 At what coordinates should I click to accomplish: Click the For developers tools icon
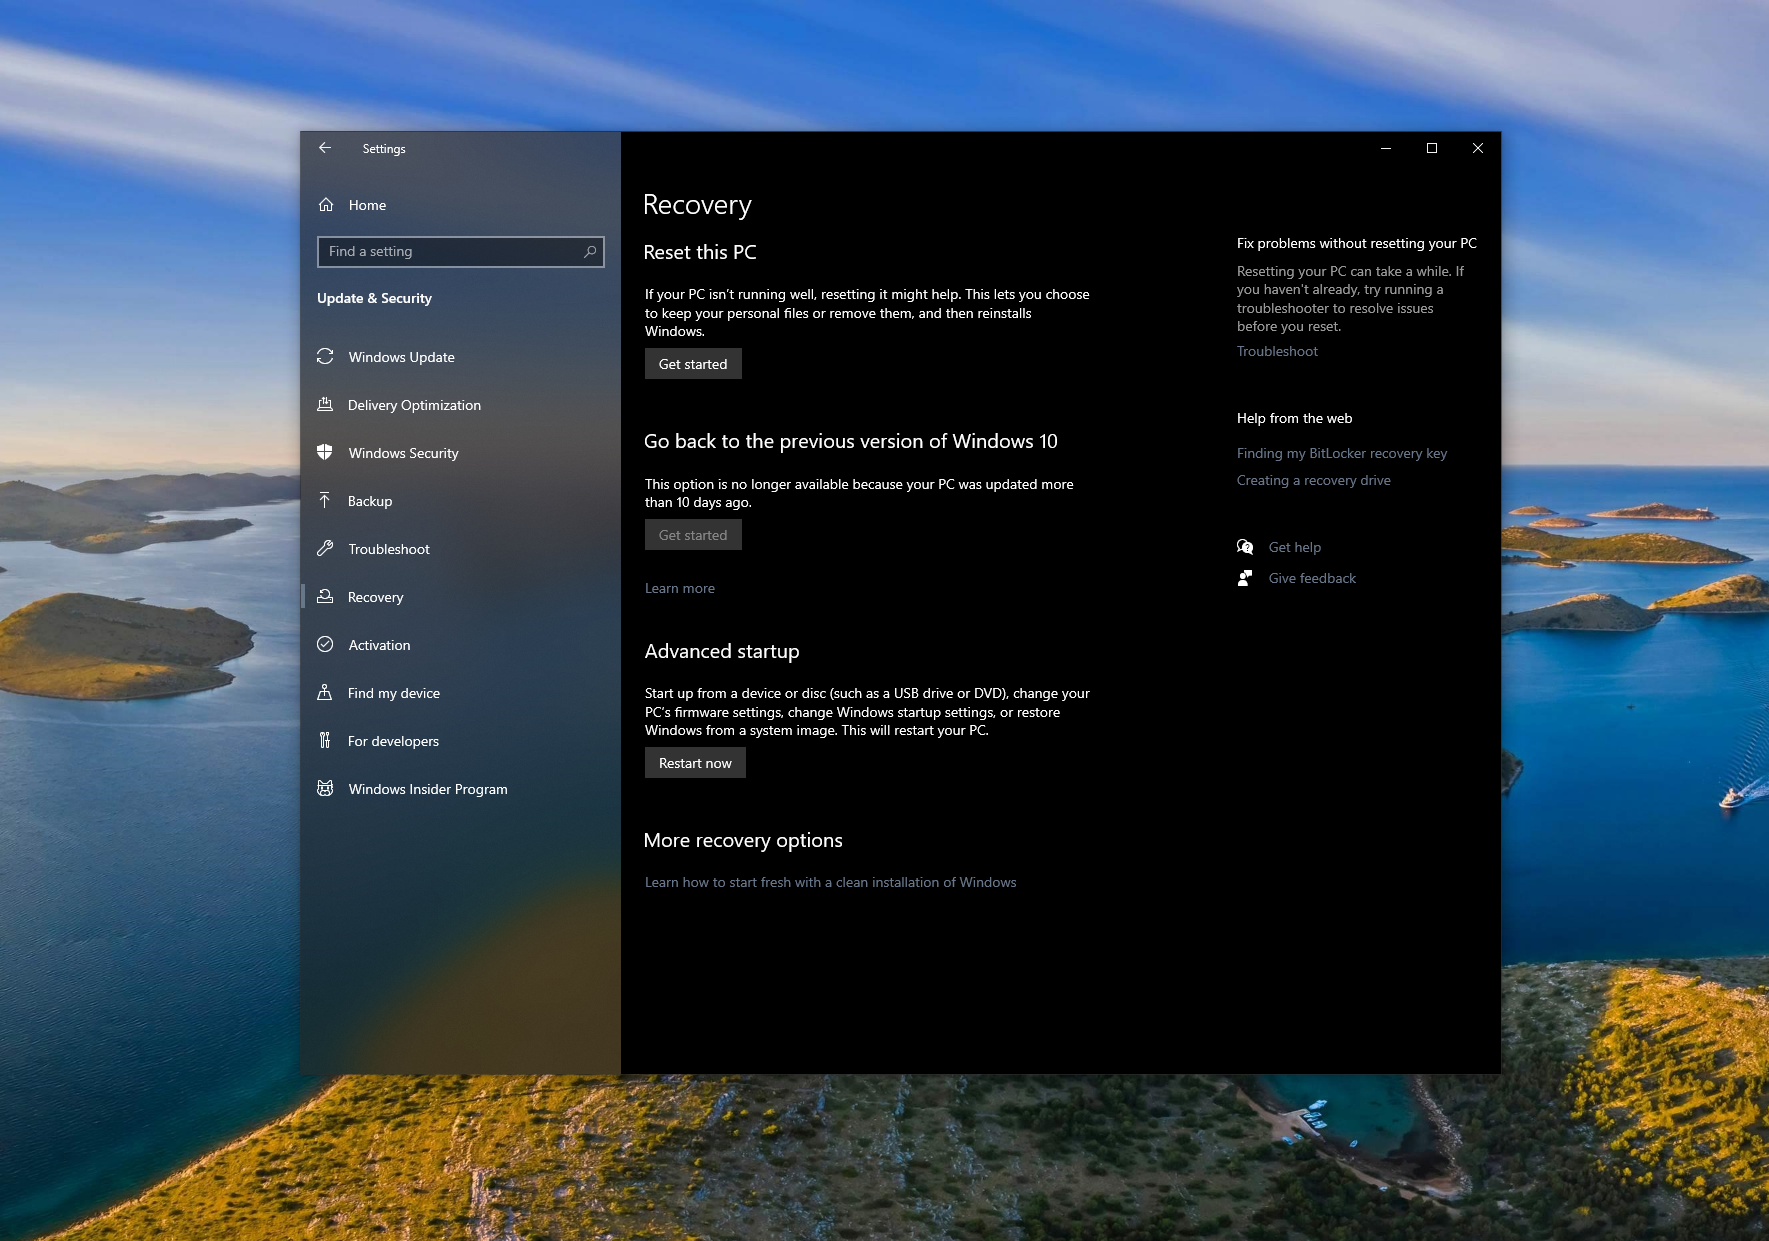[x=325, y=740]
